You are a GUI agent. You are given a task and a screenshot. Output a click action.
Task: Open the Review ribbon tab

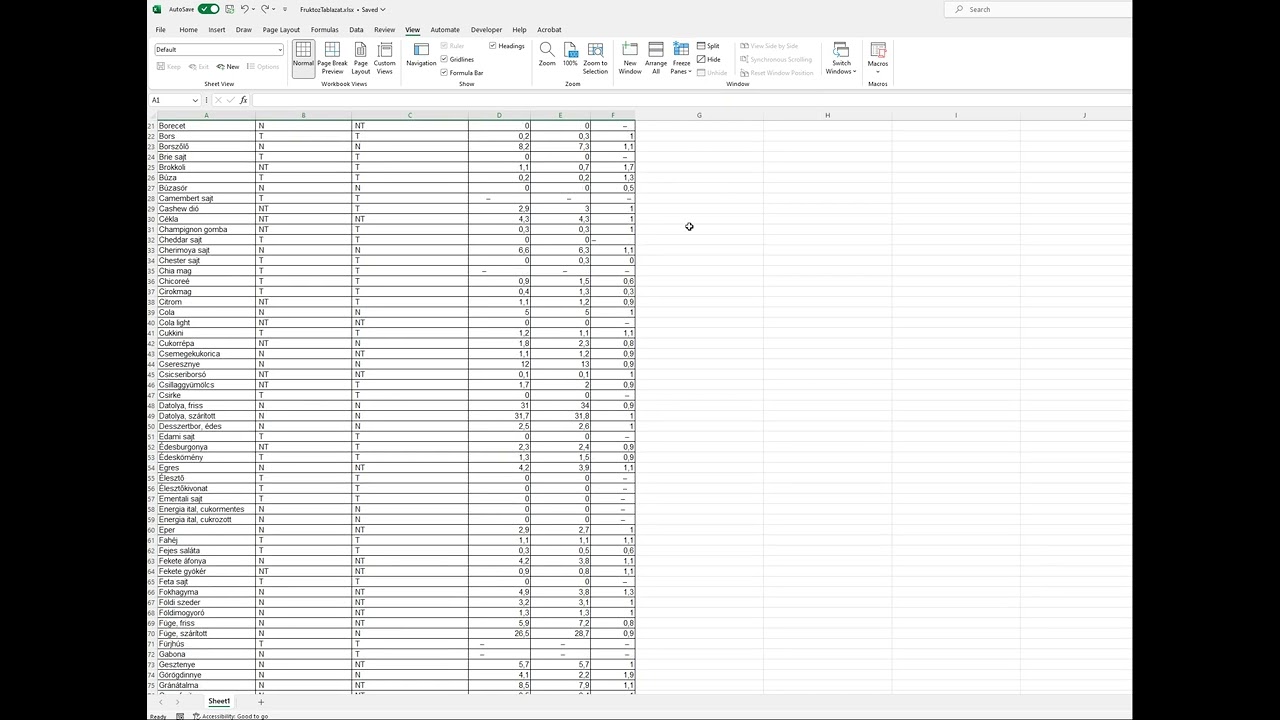pyautogui.click(x=384, y=30)
